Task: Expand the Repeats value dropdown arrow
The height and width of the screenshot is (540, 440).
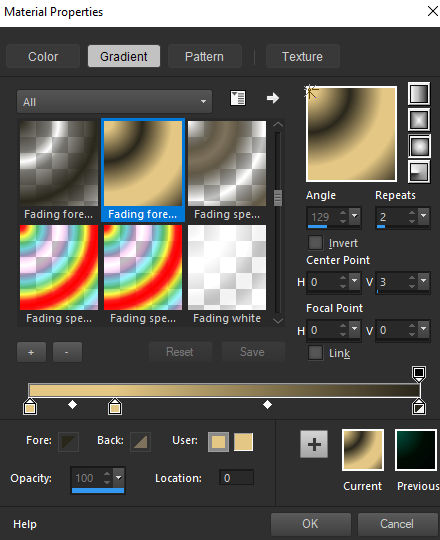Action: (424, 216)
